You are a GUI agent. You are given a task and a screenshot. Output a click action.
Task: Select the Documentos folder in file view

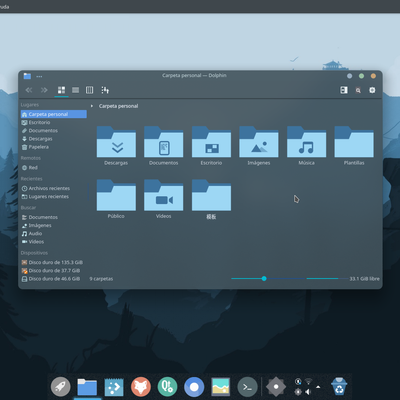click(x=164, y=142)
